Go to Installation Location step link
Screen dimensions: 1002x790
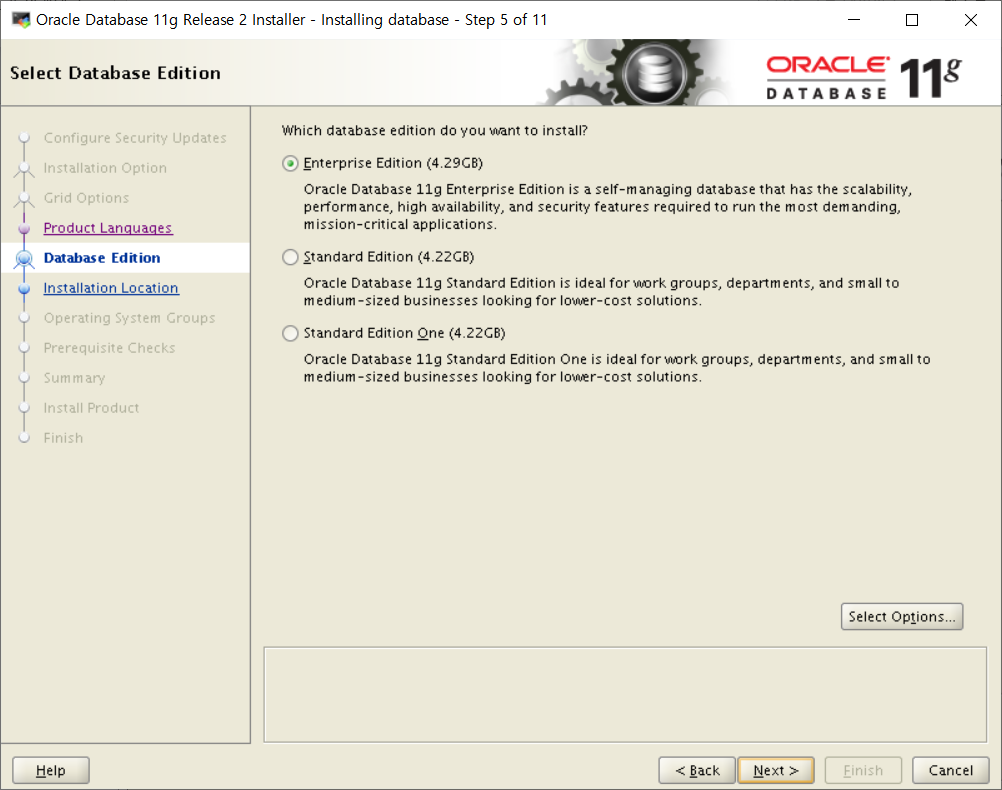pyautogui.click(x=111, y=288)
